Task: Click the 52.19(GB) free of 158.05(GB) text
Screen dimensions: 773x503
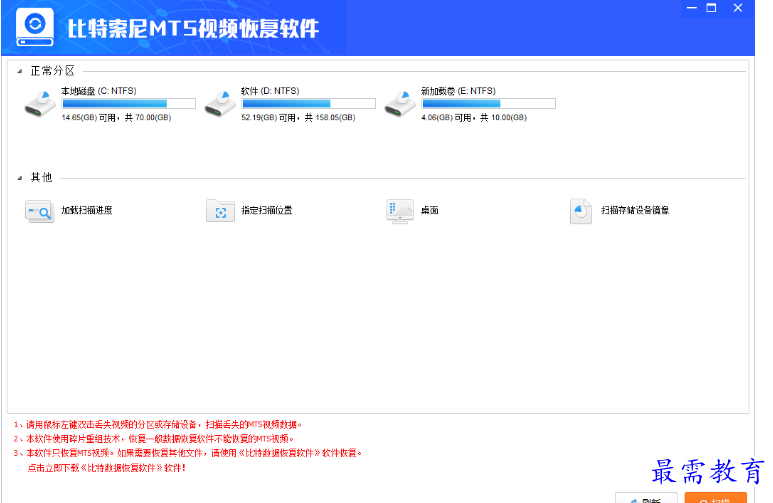Action: click(x=298, y=118)
